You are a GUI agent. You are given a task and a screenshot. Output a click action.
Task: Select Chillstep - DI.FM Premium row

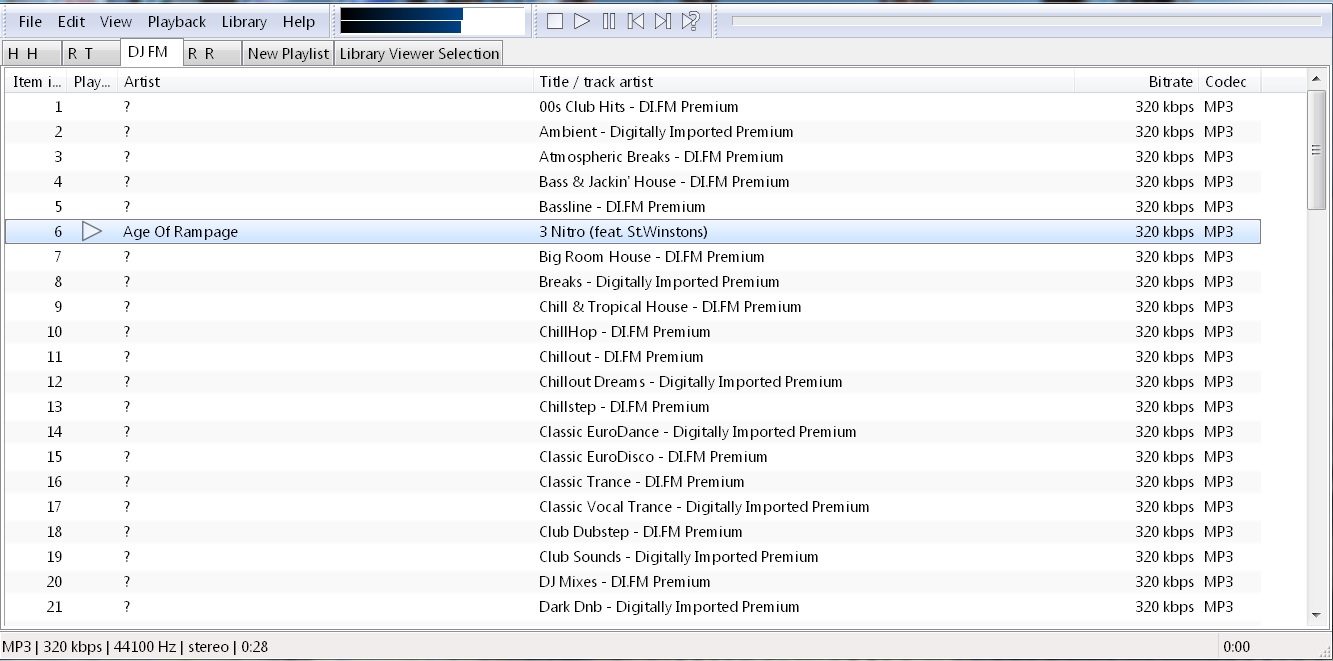(x=633, y=407)
